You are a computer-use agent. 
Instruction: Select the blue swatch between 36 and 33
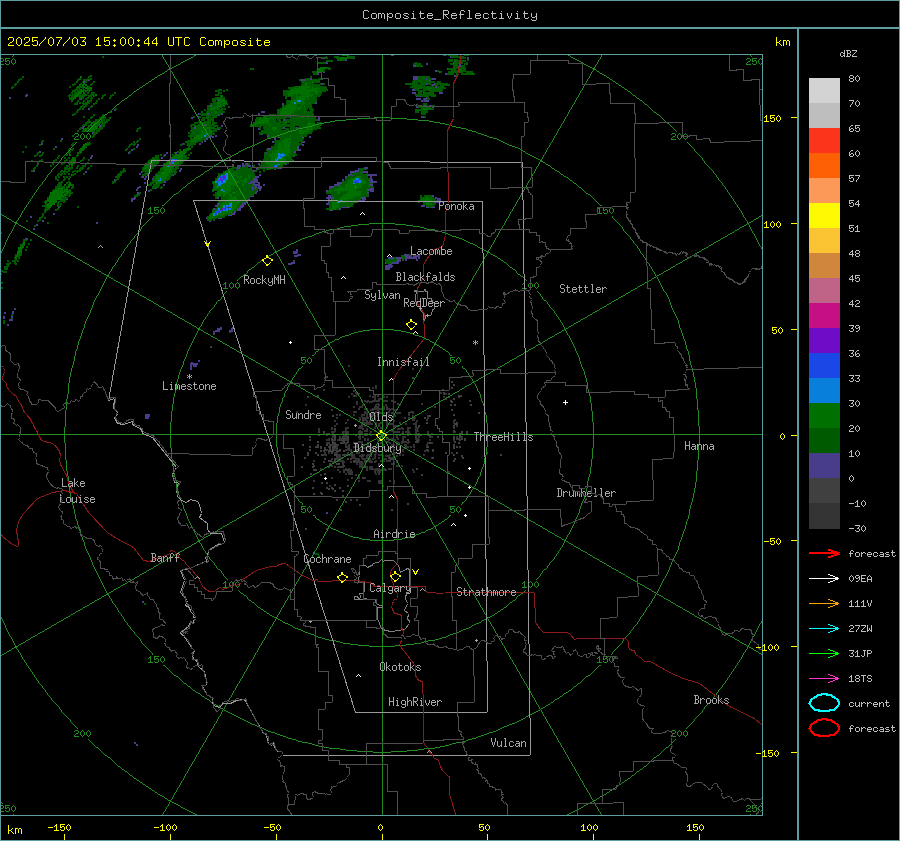point(824,365)
